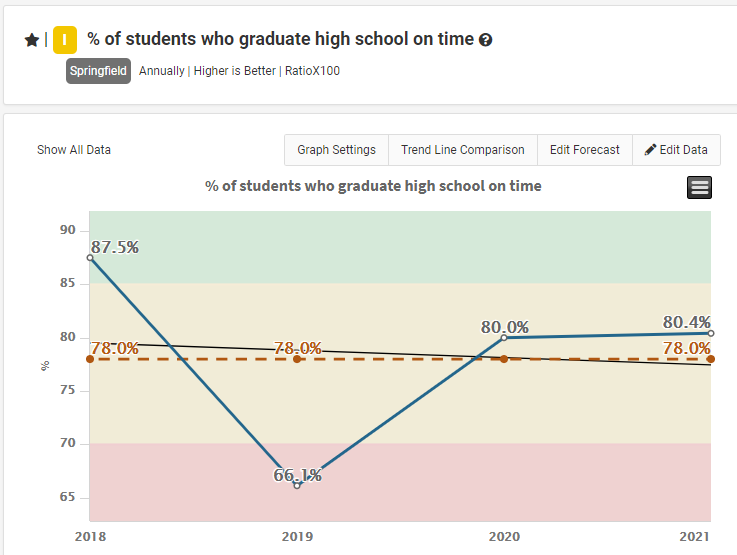Click the 2018 target marker at 78.0%
737x555 pixels.
point(90,358)
